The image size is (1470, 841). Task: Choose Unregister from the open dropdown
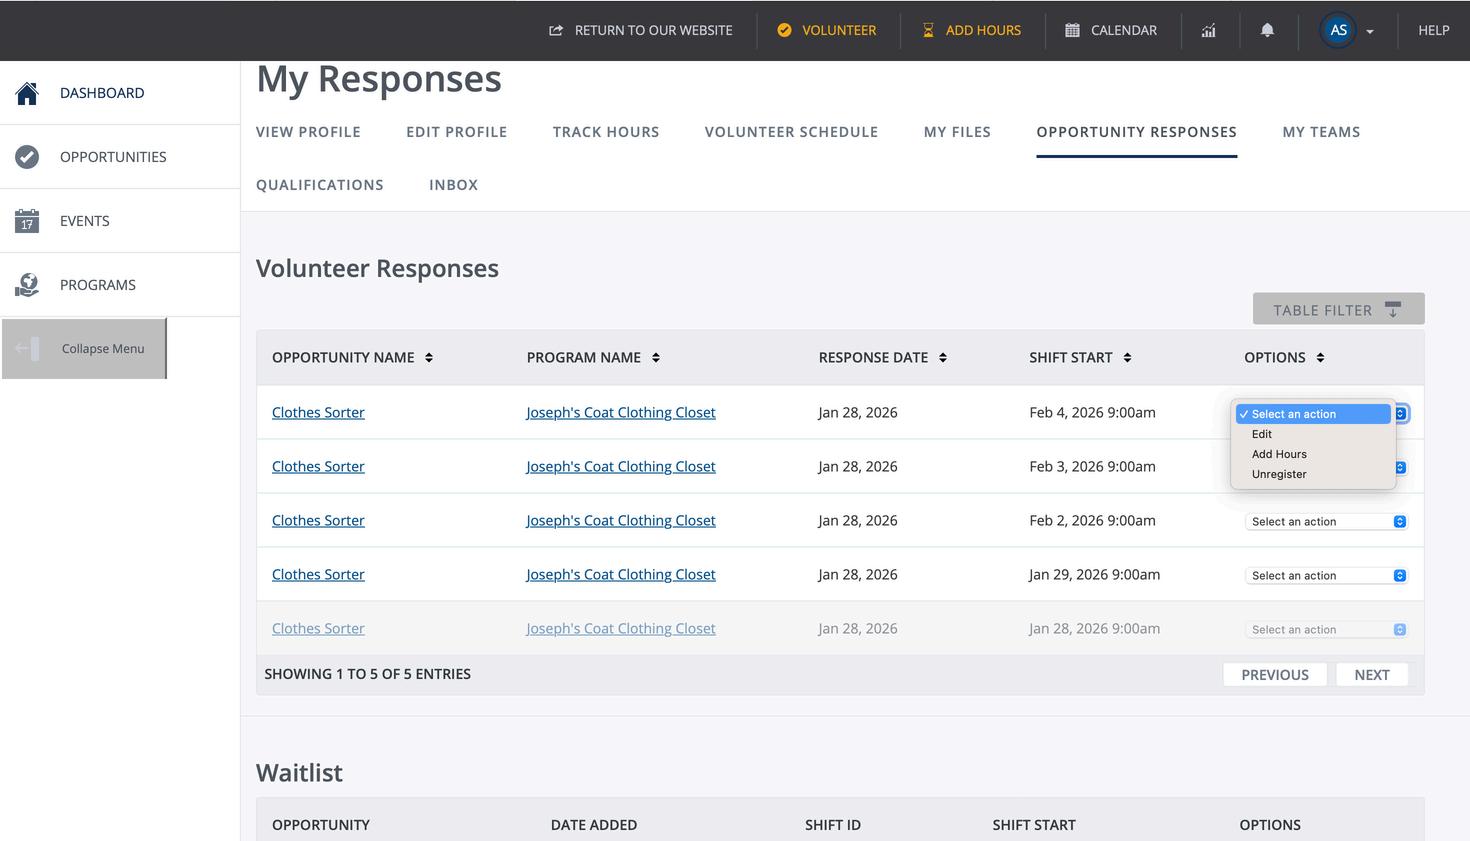pos(1279,474)
